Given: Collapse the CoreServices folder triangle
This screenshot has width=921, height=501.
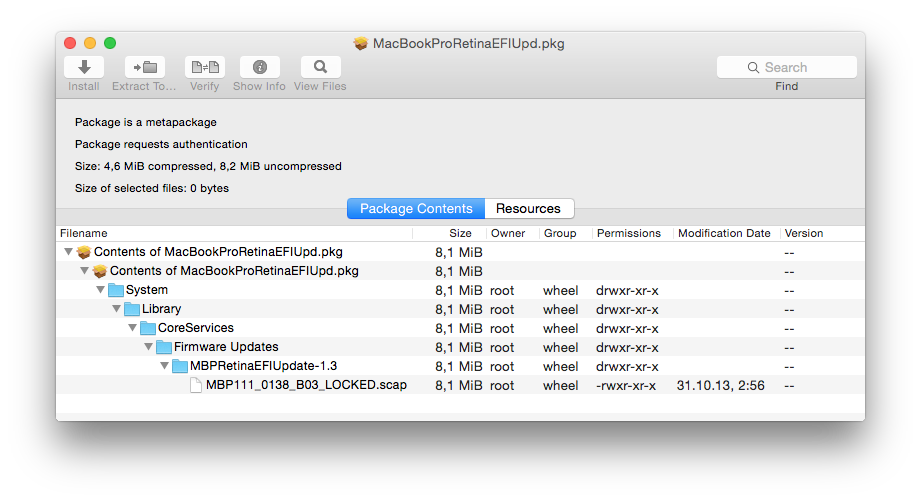Looking at the screenshot, I should tap(133, 328).
